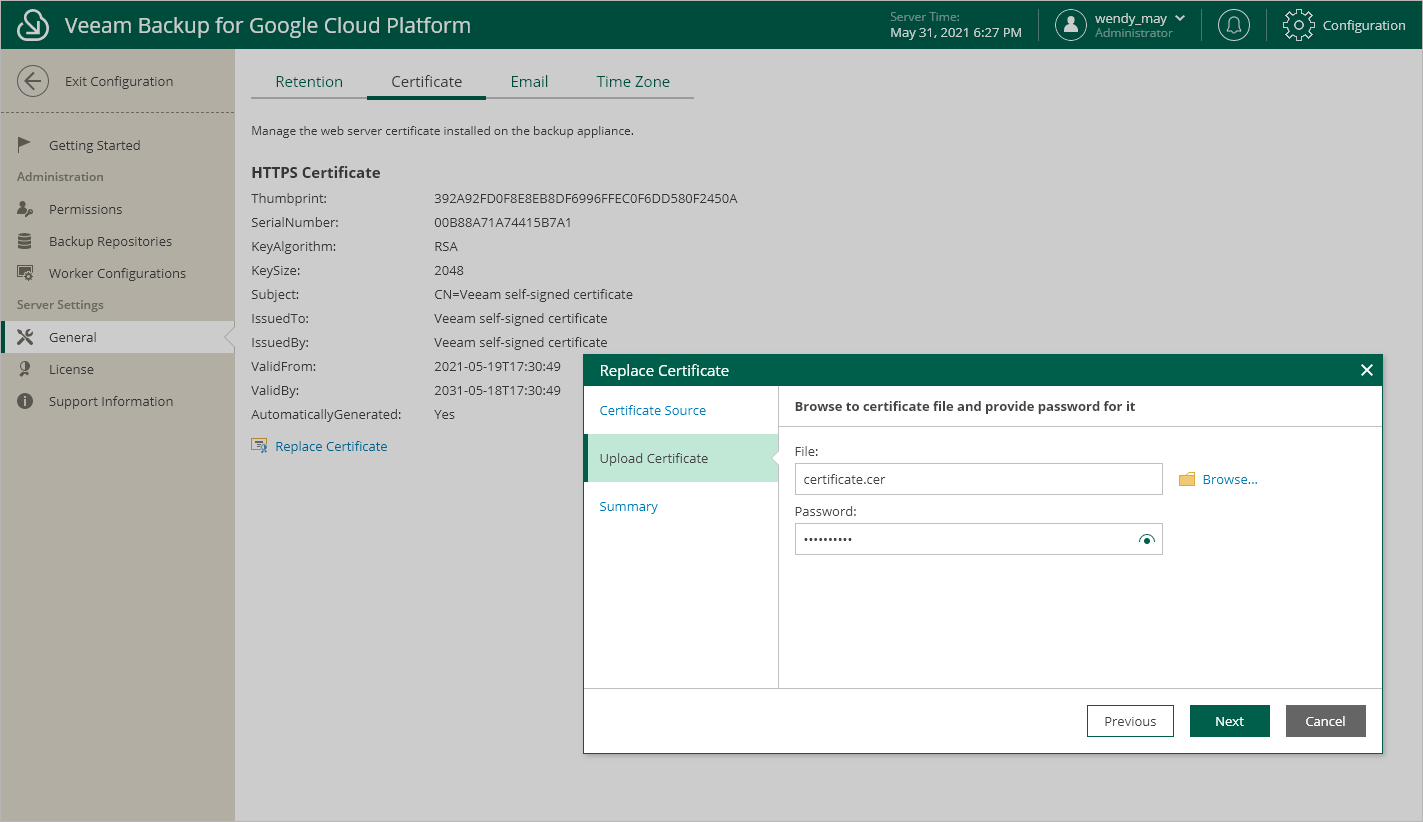
Task: Click the Previous button
Action: point(1130,721)
